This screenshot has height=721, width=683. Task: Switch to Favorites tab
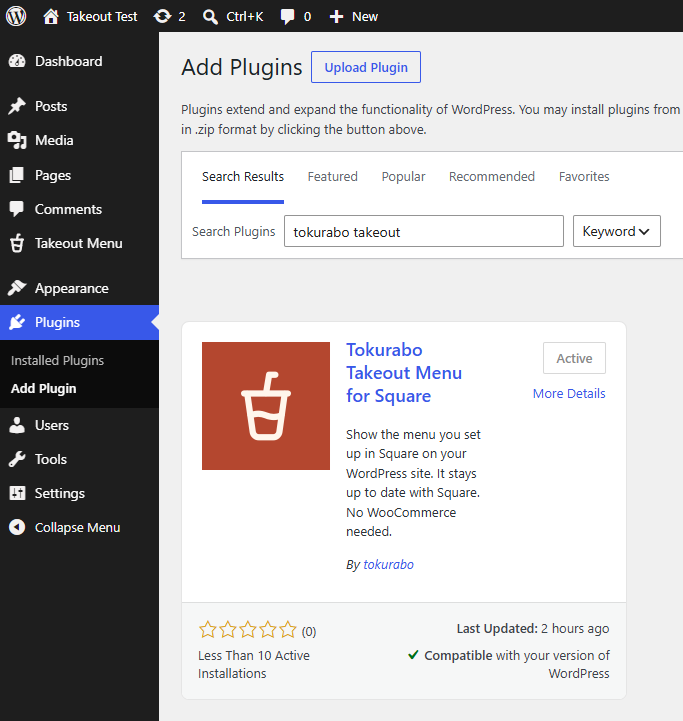[584, 177]
